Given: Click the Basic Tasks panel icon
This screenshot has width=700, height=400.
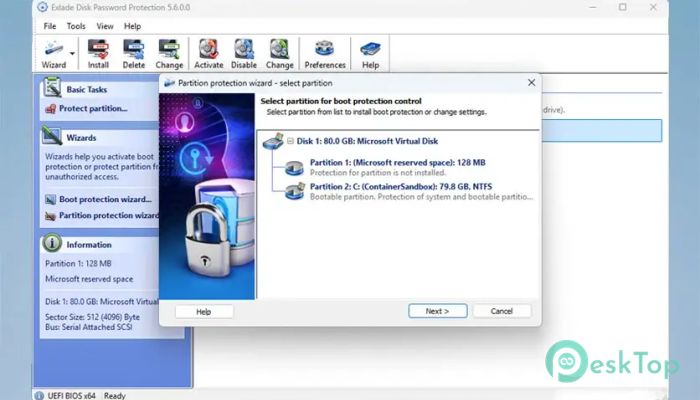Looking at the screenshot, I should point(52,88).
